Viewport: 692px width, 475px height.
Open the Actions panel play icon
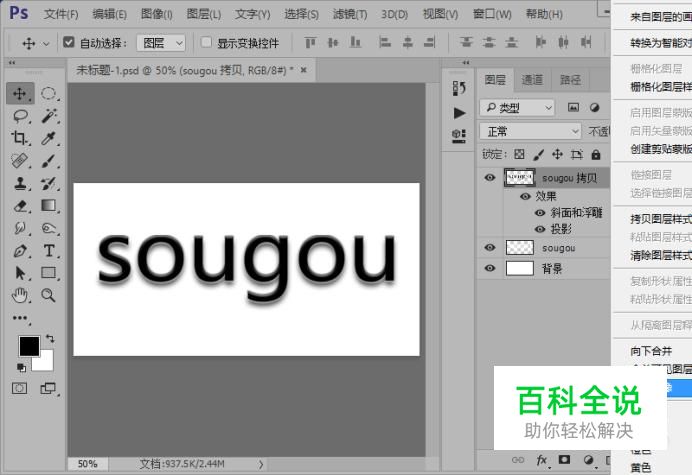[459, 113]
